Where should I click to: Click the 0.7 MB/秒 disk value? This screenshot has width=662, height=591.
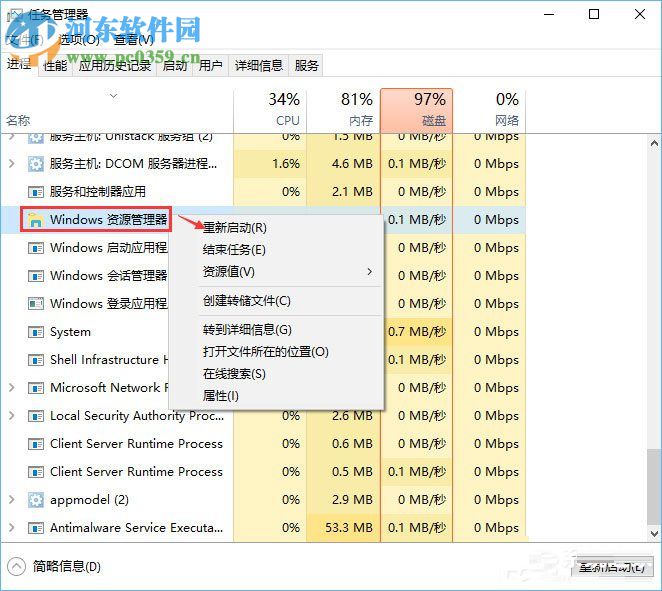coord(417,332)
